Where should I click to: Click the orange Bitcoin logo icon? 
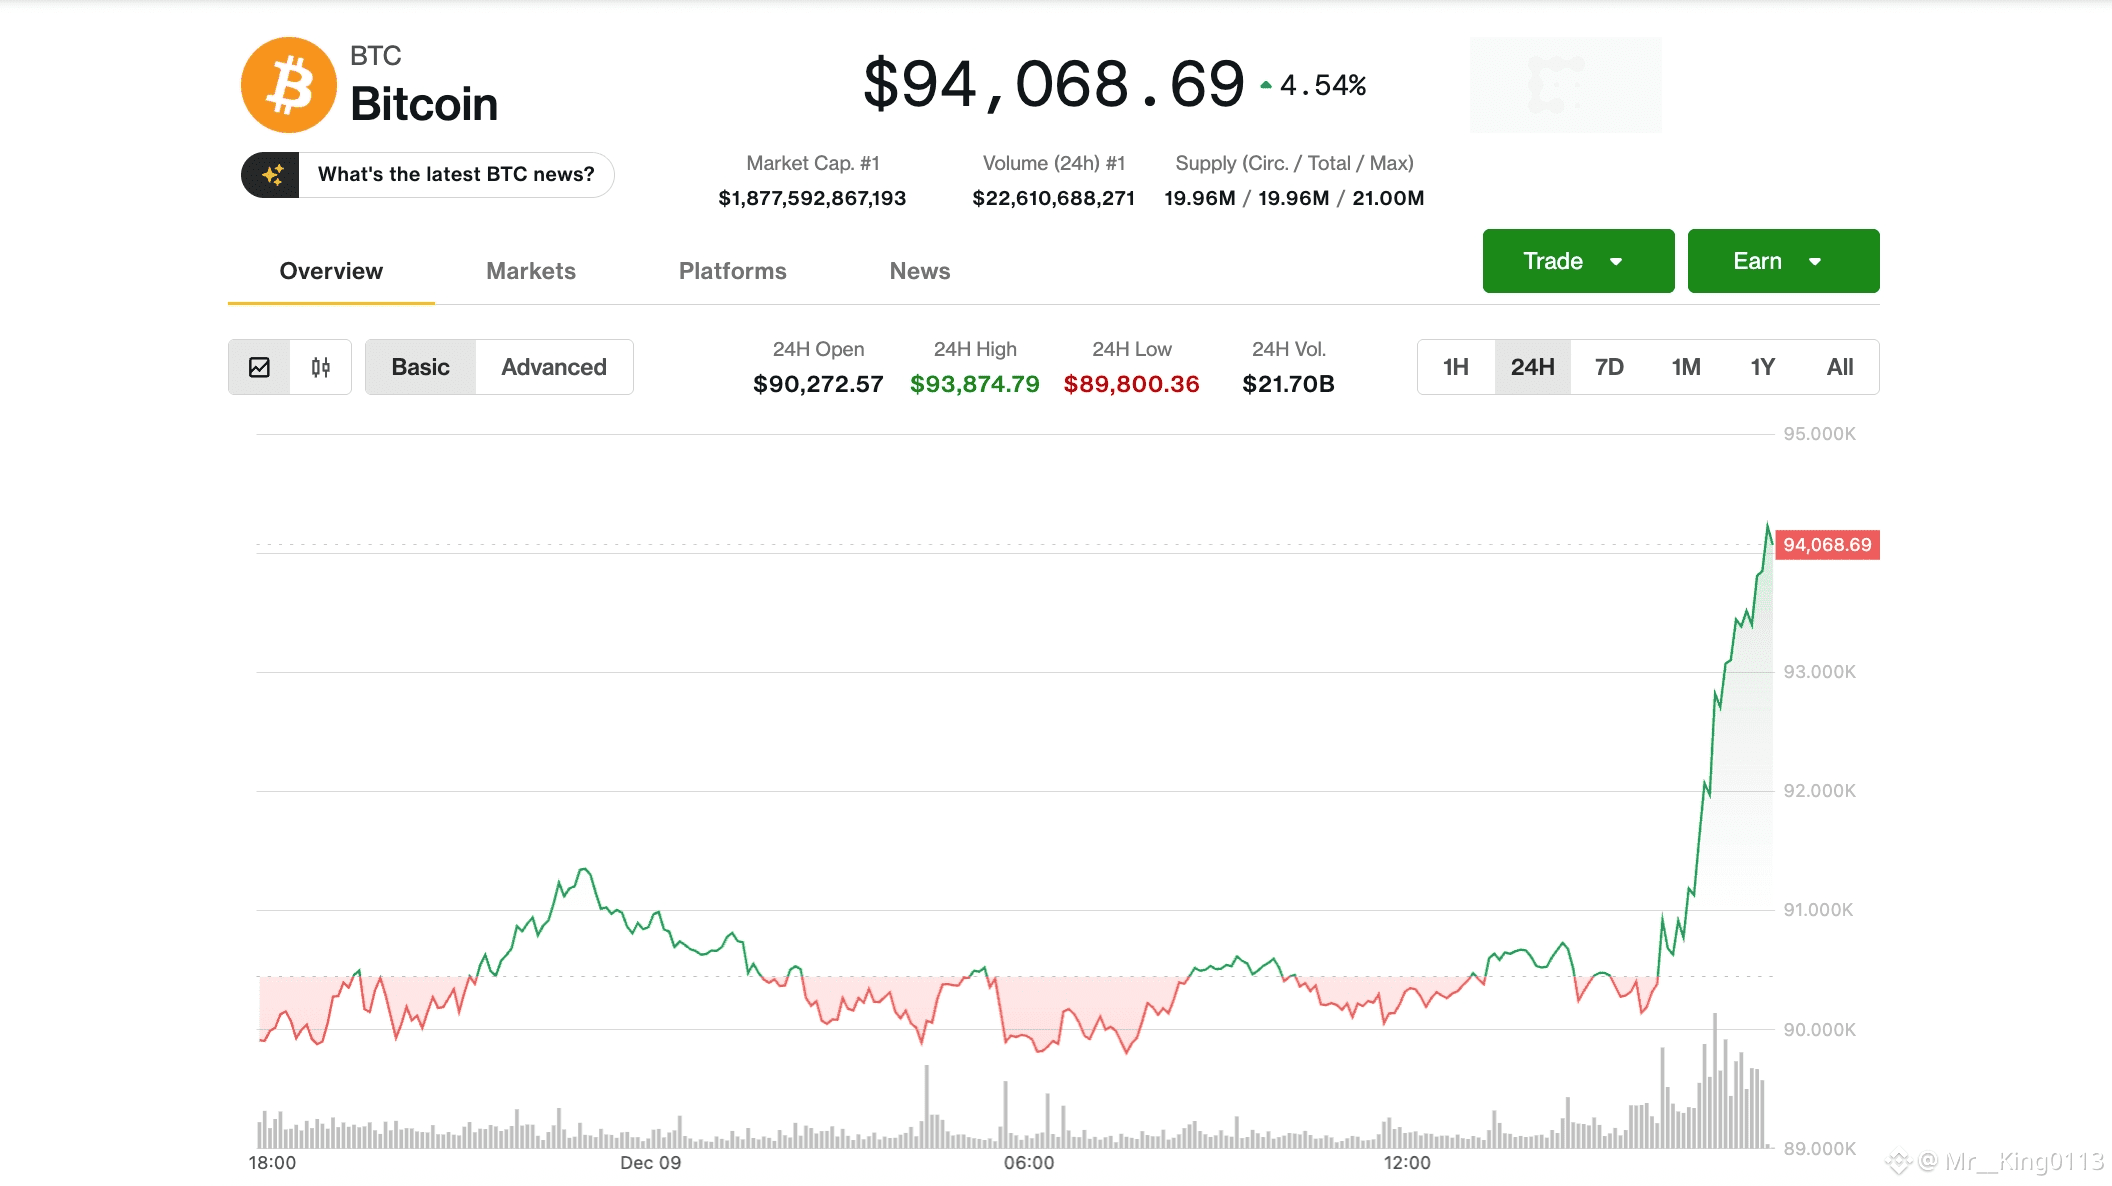click(289, 85)
